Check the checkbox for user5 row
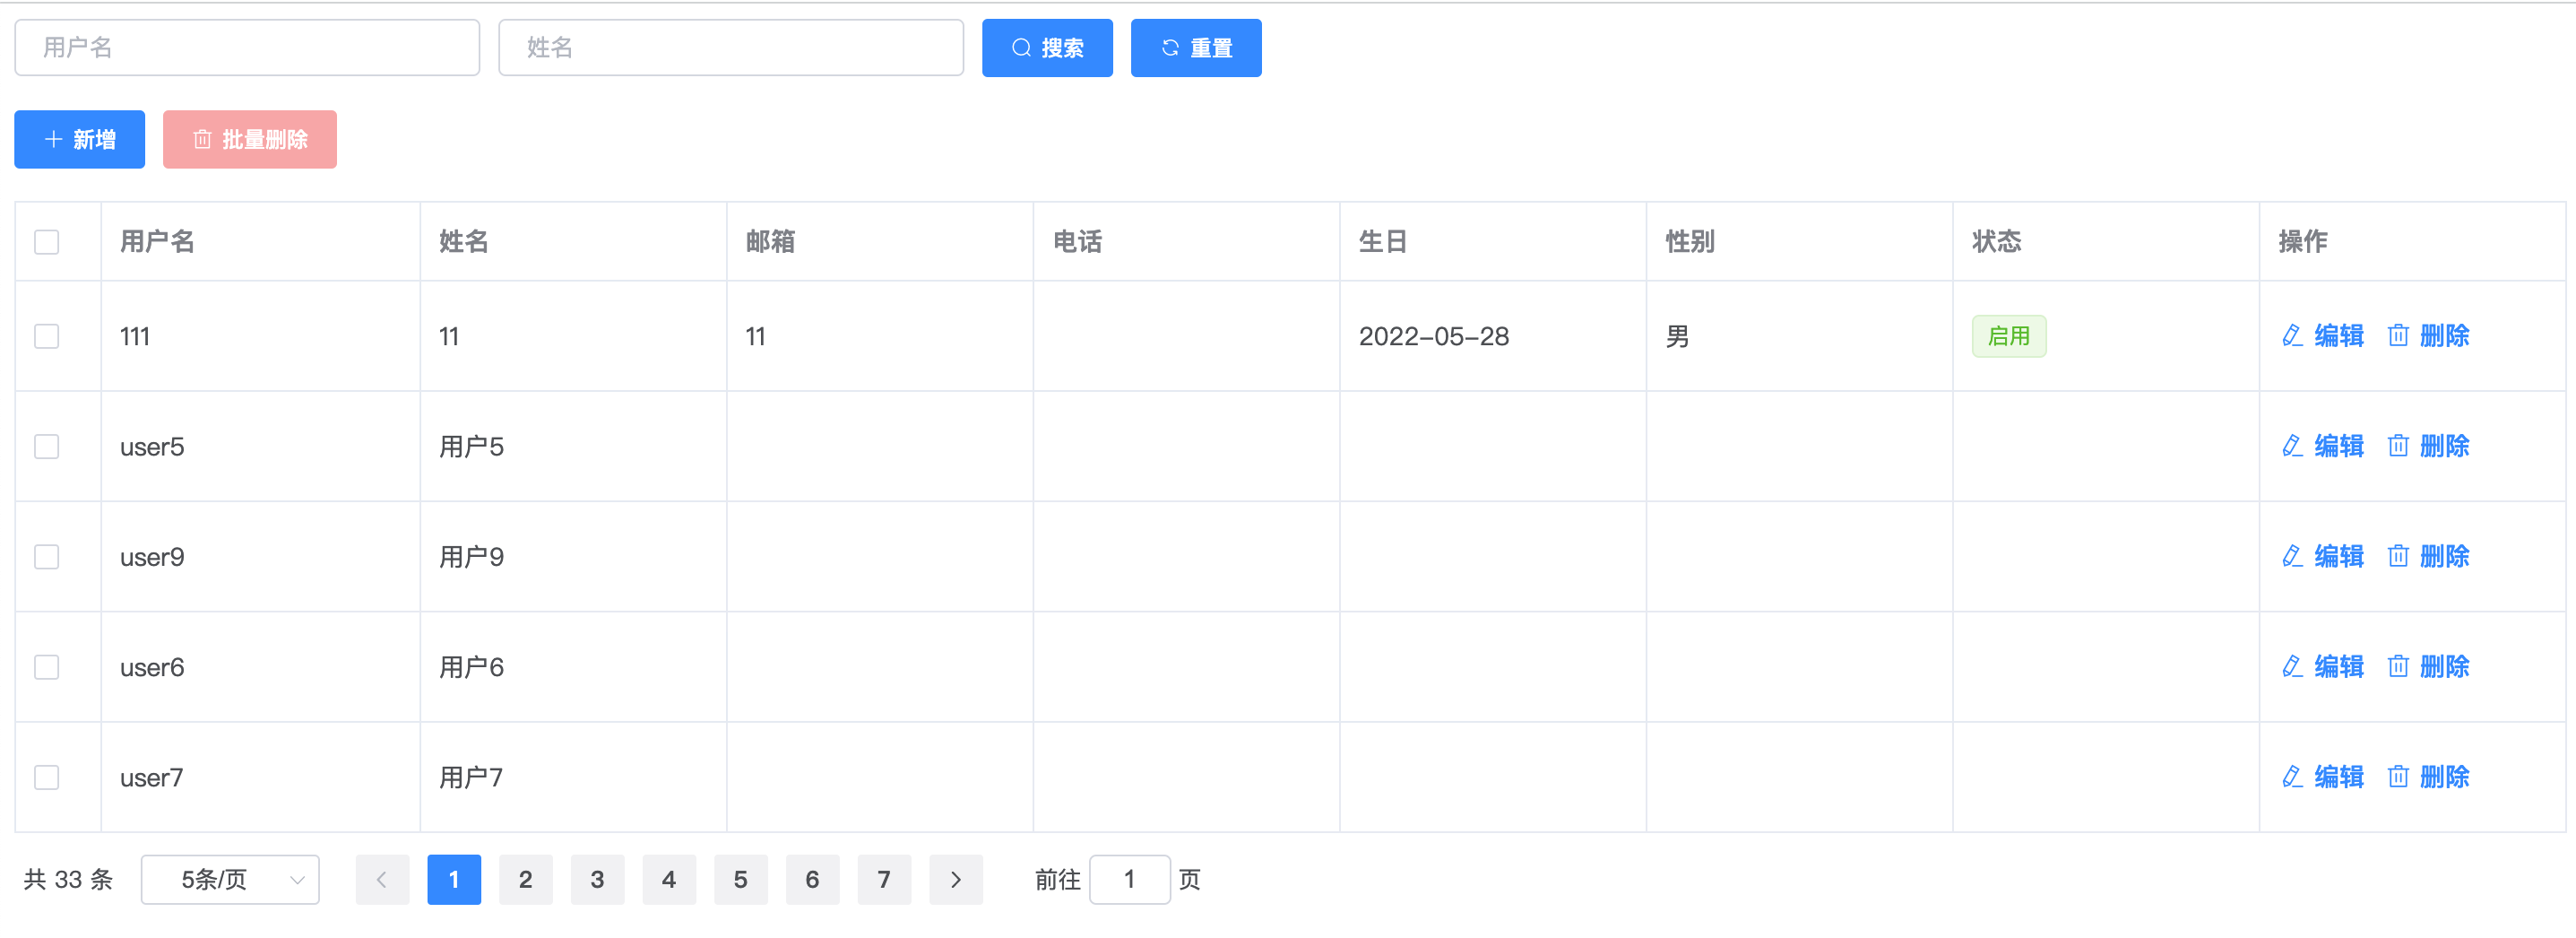2576x938 pixels. click(47, 446)
